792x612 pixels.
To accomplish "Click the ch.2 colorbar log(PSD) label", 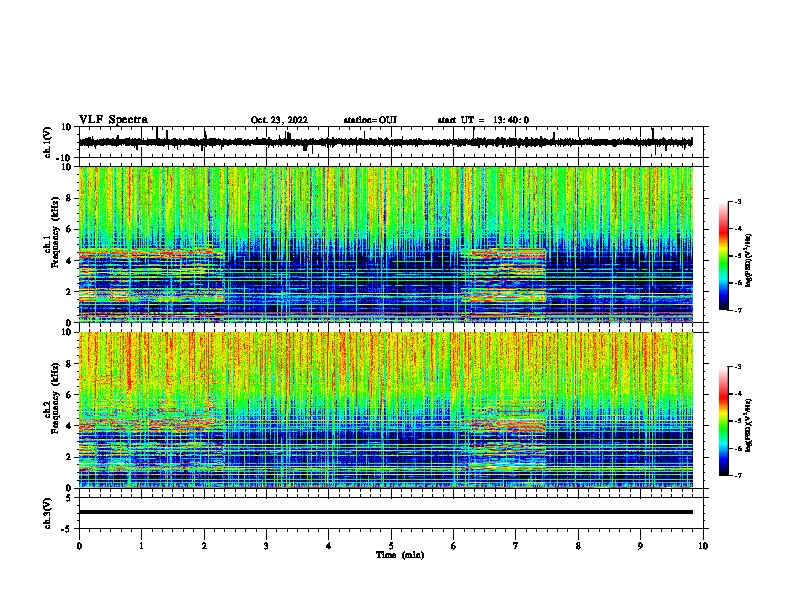I will [x=749, y=425].
